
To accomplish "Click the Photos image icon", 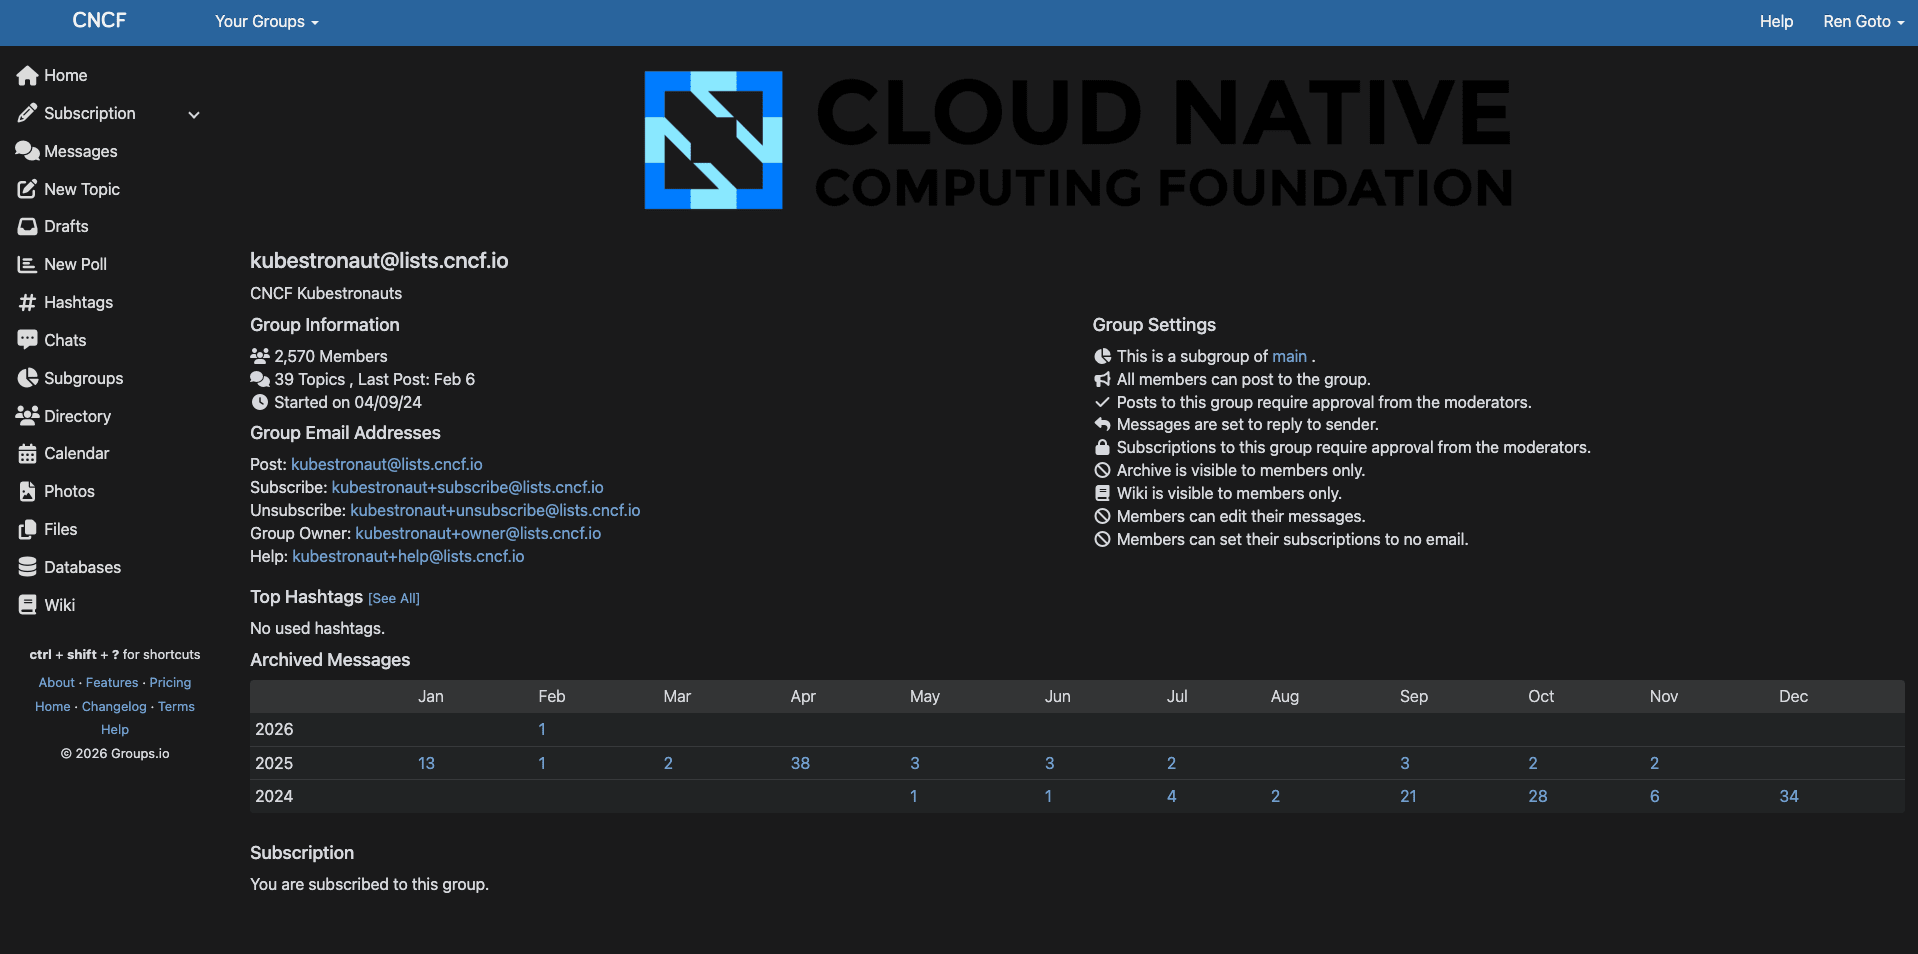I will point(28,491).
